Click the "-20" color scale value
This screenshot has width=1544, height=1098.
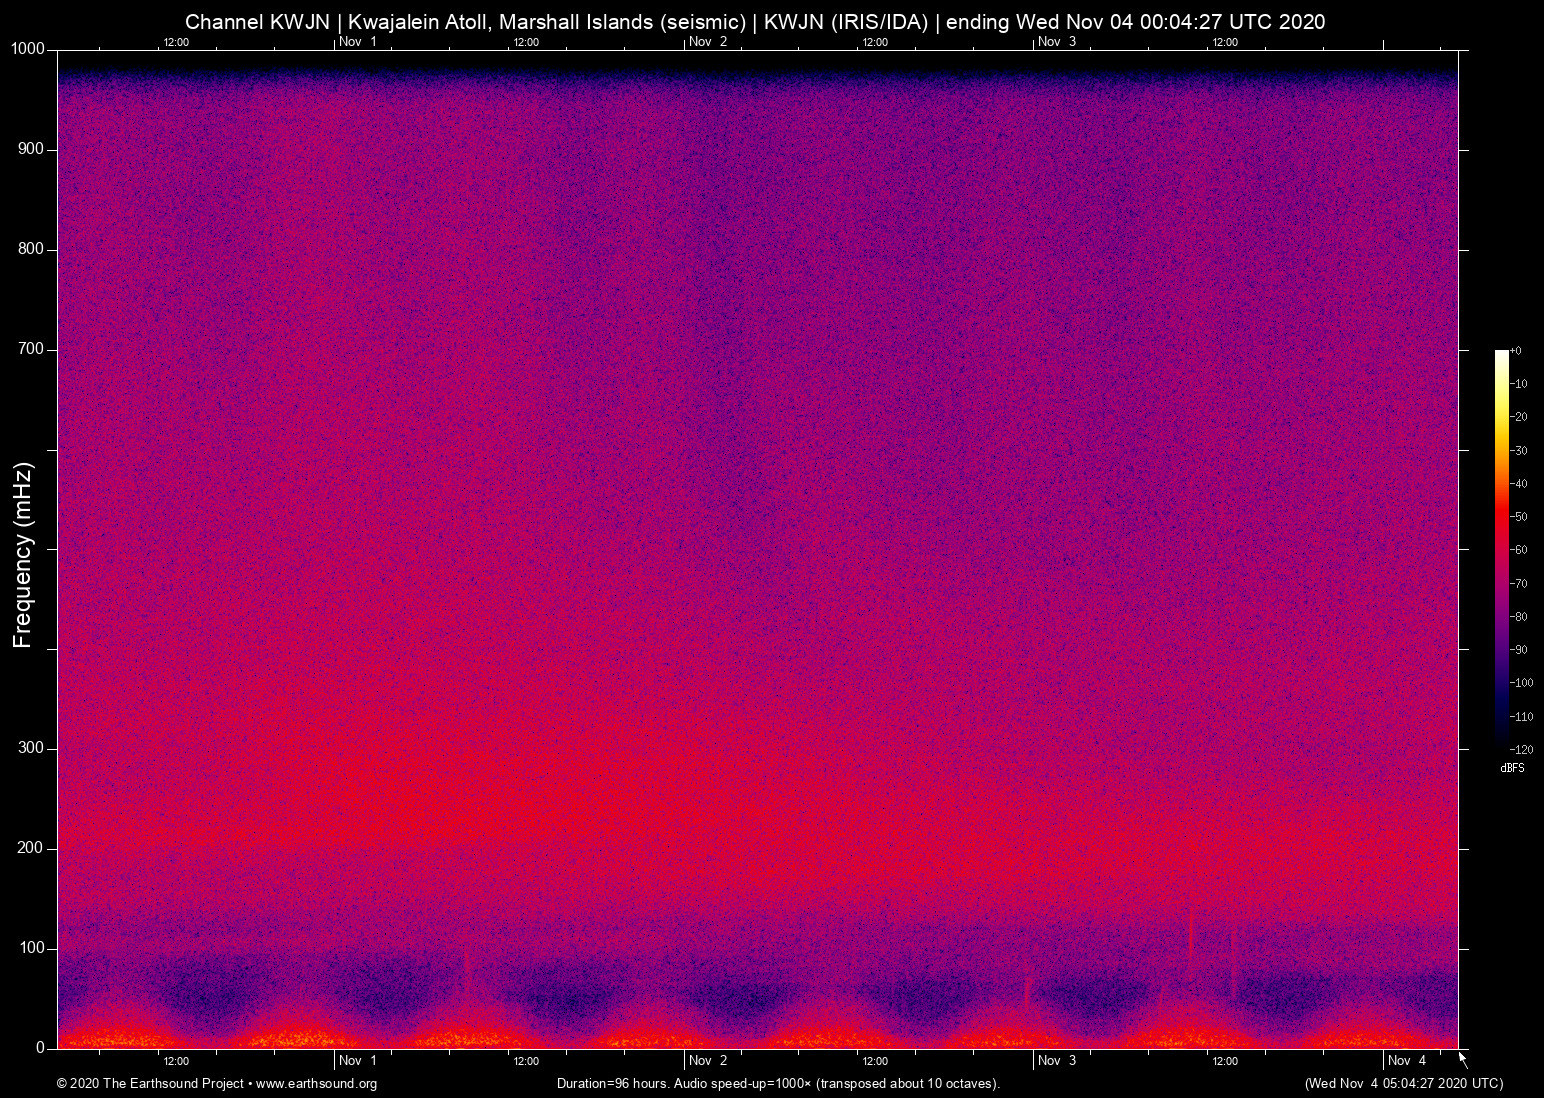coord(1519,417)
